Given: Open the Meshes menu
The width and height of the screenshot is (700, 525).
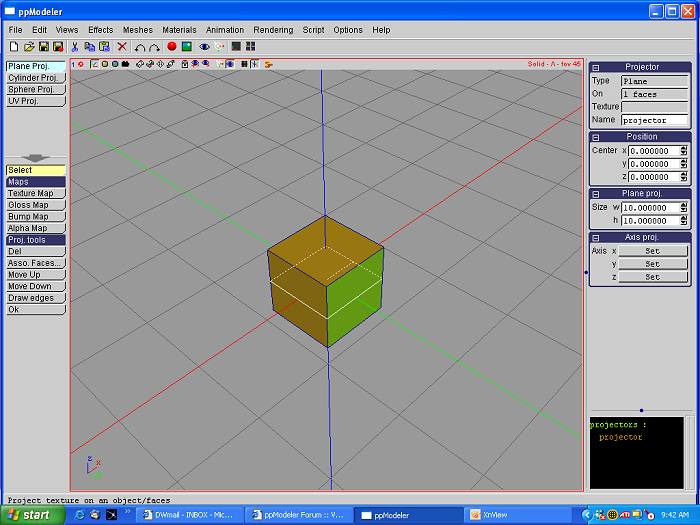Looking at the screenshot, I should point(138,30).
